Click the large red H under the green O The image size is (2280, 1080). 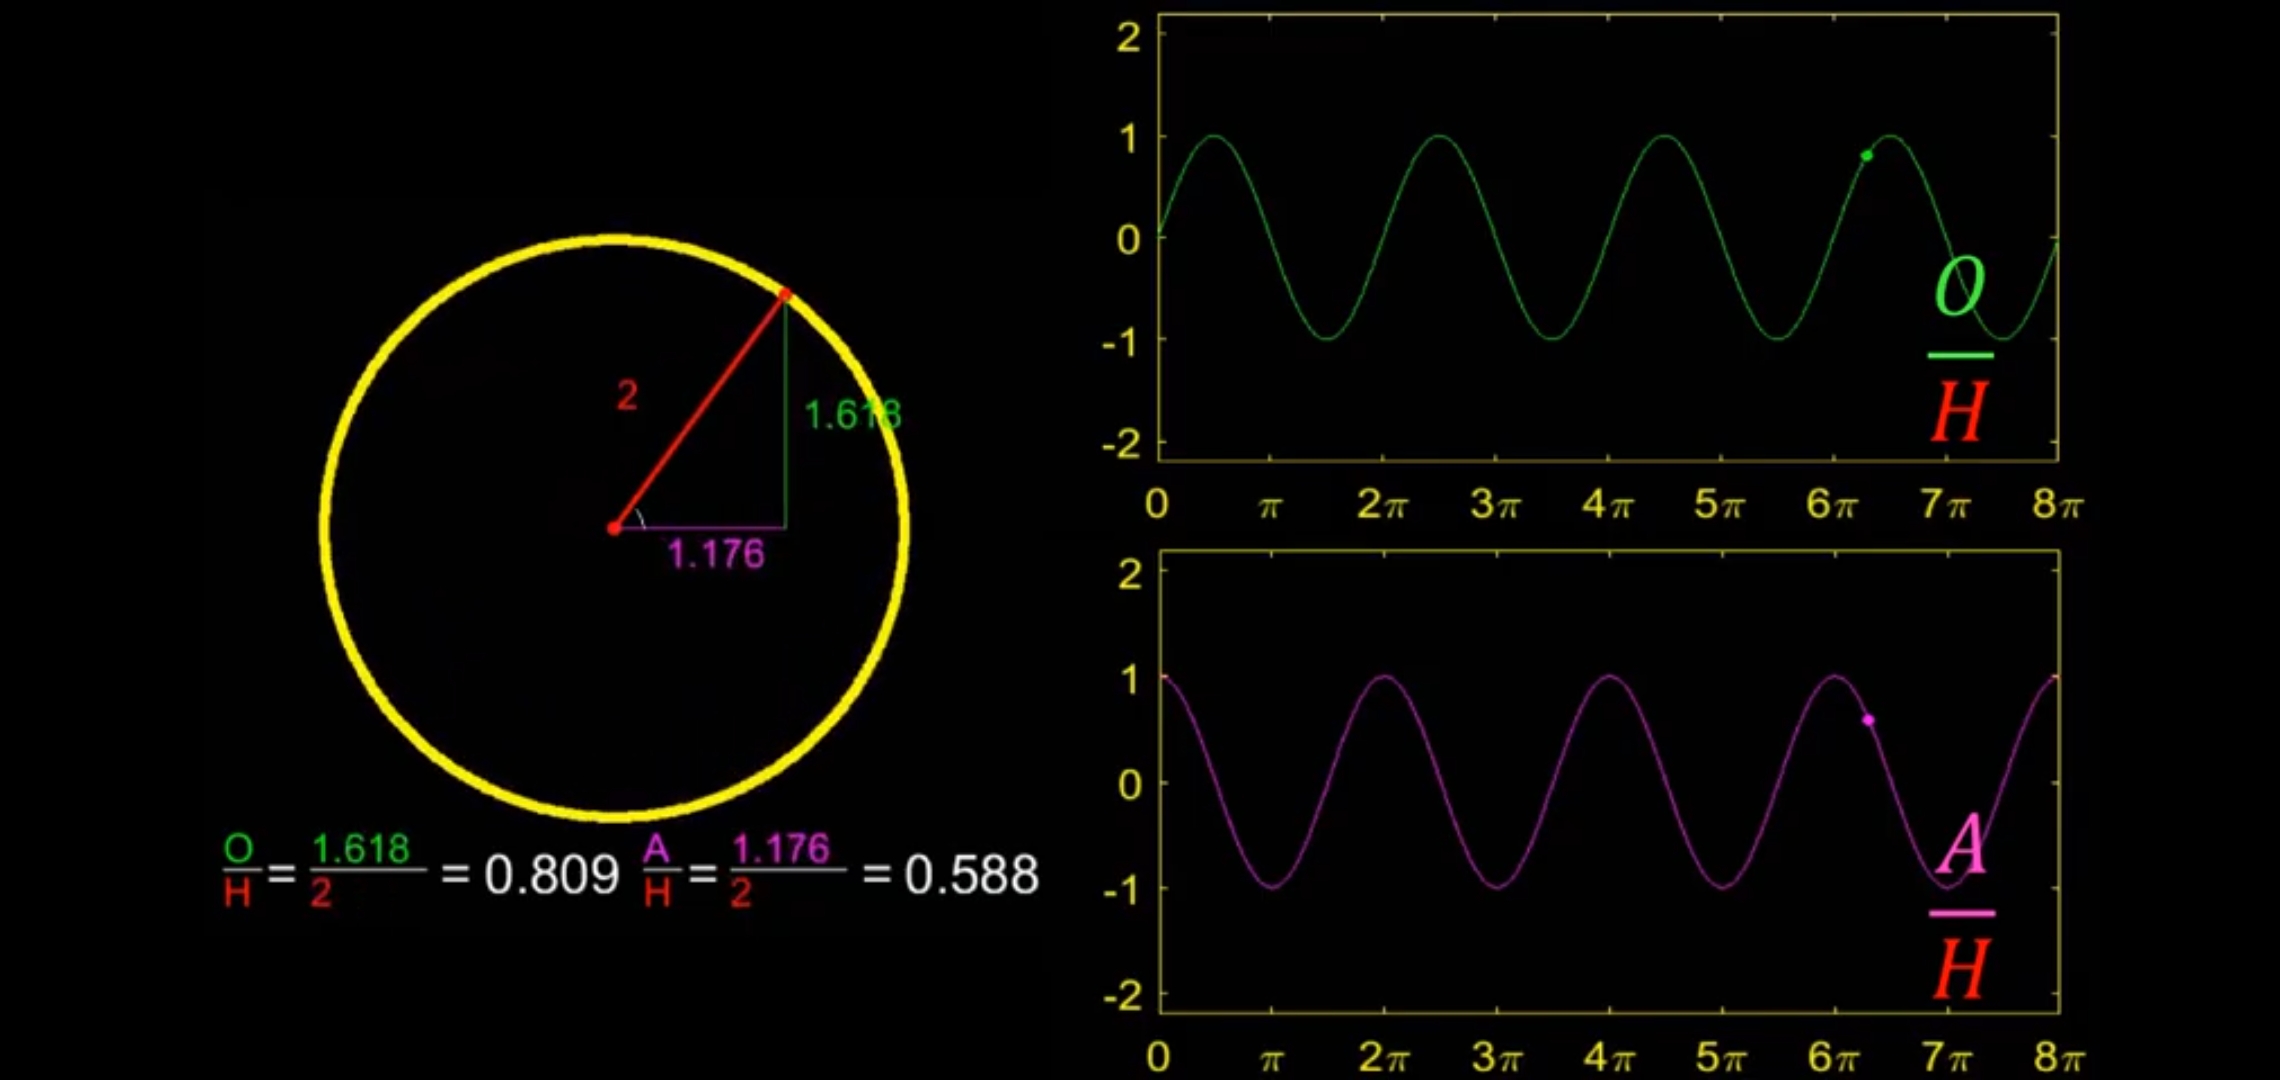pyautogui.click(x=1958, y=411)
